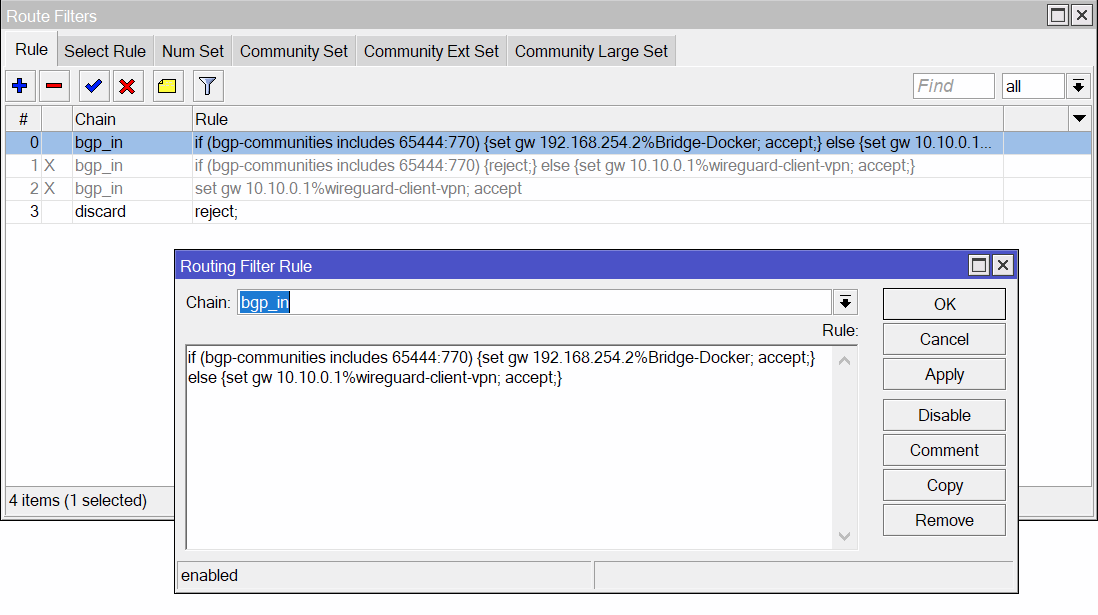
Task: Click the Copy button
Action: click(944, 485)
